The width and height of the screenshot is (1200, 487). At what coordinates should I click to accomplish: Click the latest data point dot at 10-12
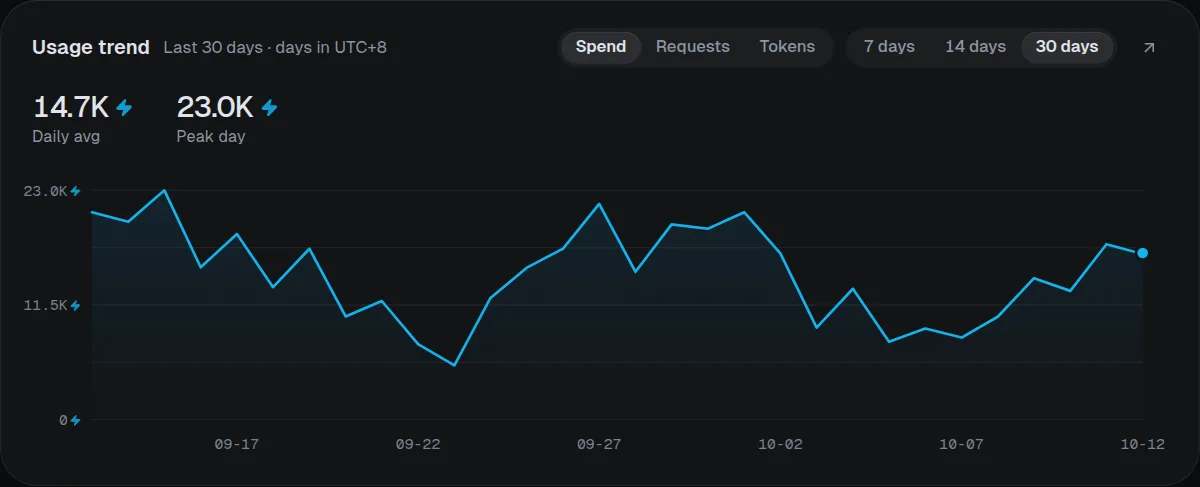point(1142,253)
